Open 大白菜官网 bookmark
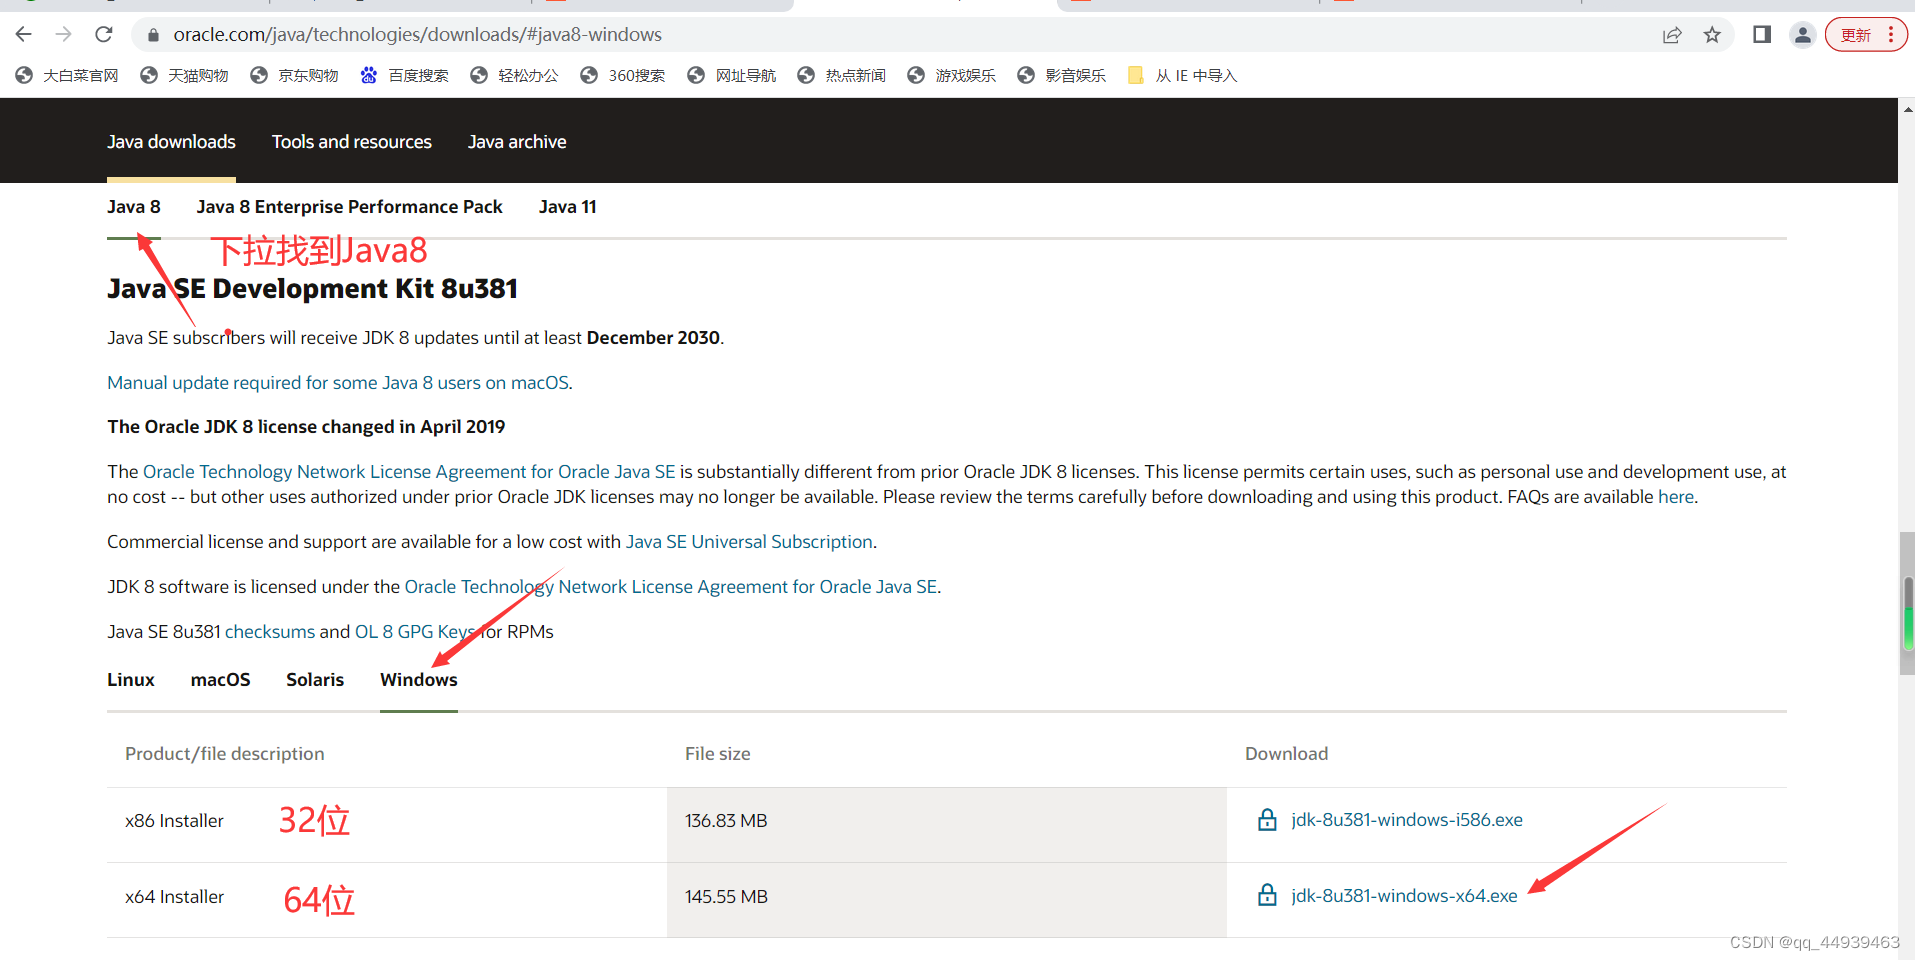1915x960 pixels. click(67, 76)
